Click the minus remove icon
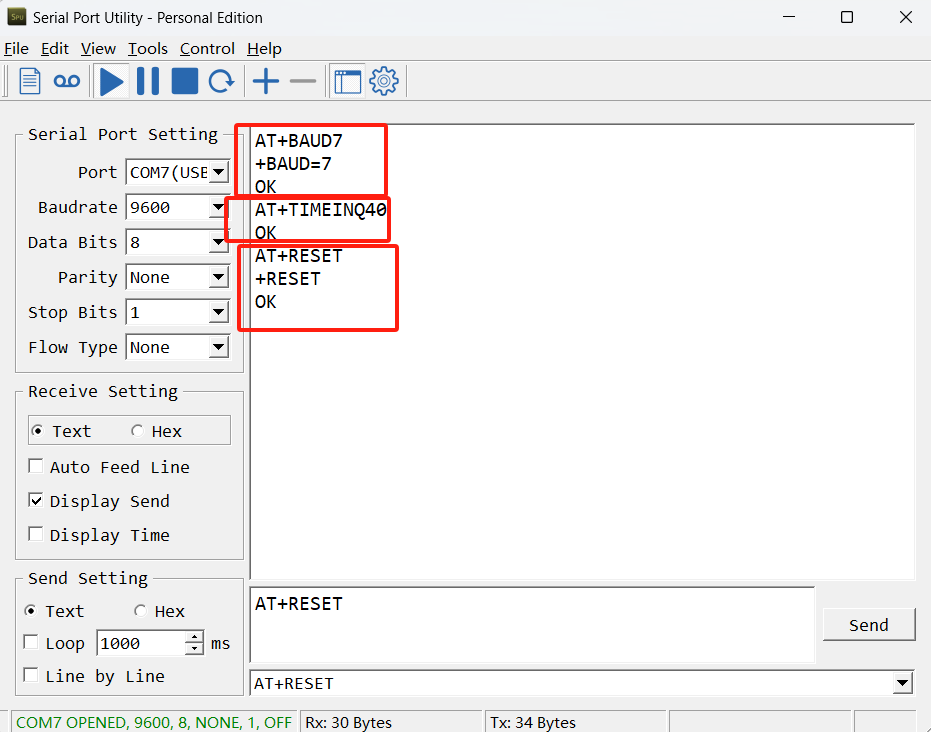This screenshot has height=732, width=931. pyautogui.click(x=303, y=81)
